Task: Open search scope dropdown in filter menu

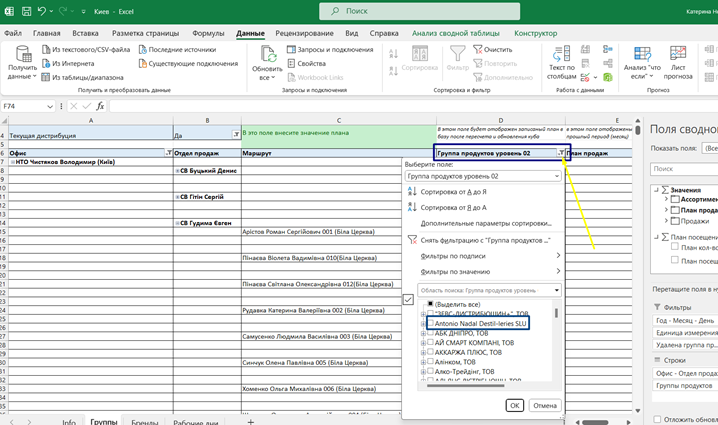Action: click(x=557, y=290)
